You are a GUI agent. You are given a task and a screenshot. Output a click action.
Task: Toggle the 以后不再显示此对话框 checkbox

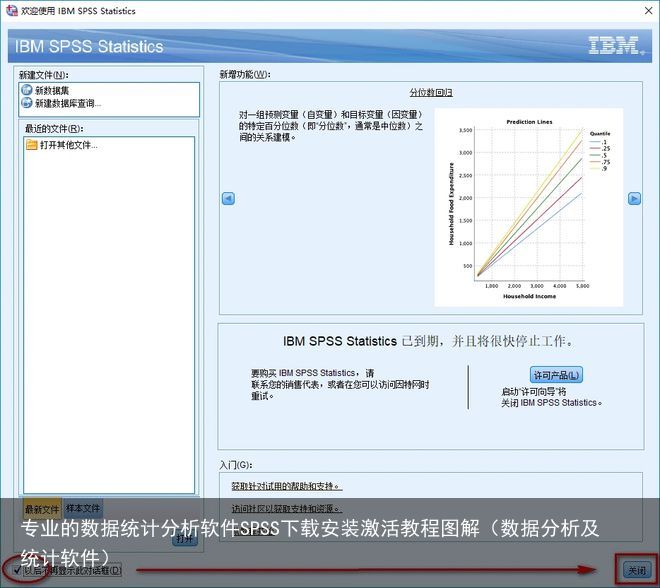click(17, 570)
